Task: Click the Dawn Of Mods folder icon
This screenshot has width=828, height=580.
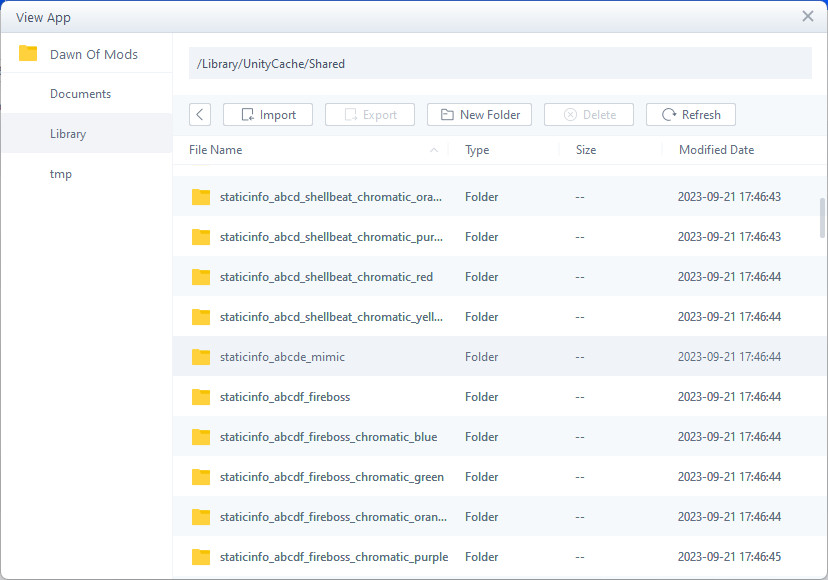Action: [28, 54]
